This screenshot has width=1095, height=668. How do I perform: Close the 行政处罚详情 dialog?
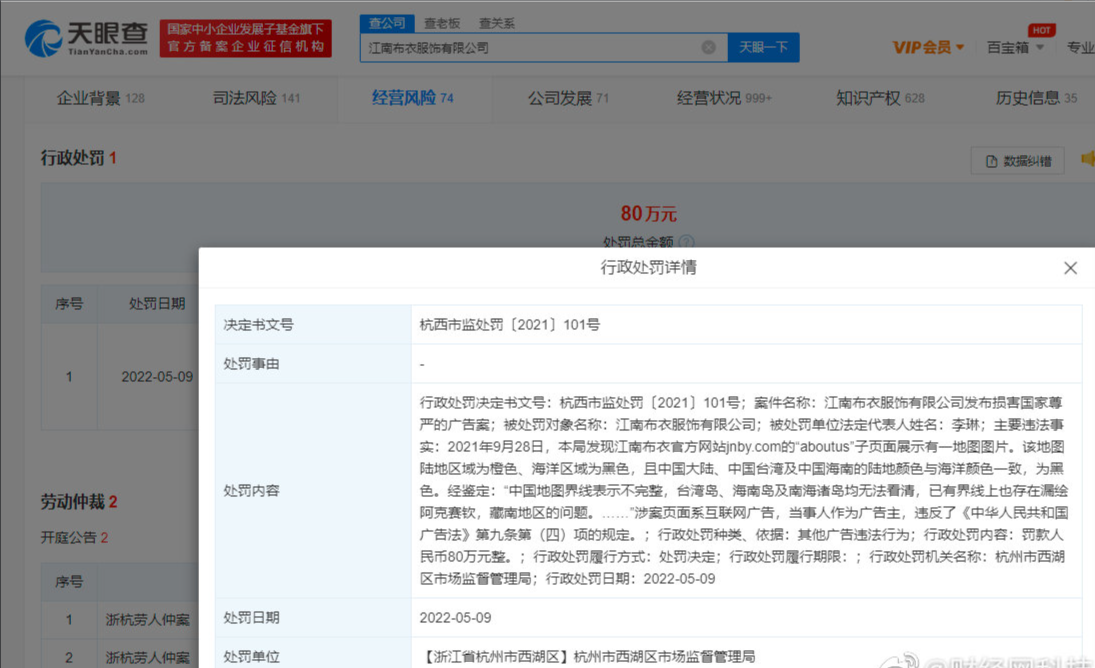(1070, 268)
